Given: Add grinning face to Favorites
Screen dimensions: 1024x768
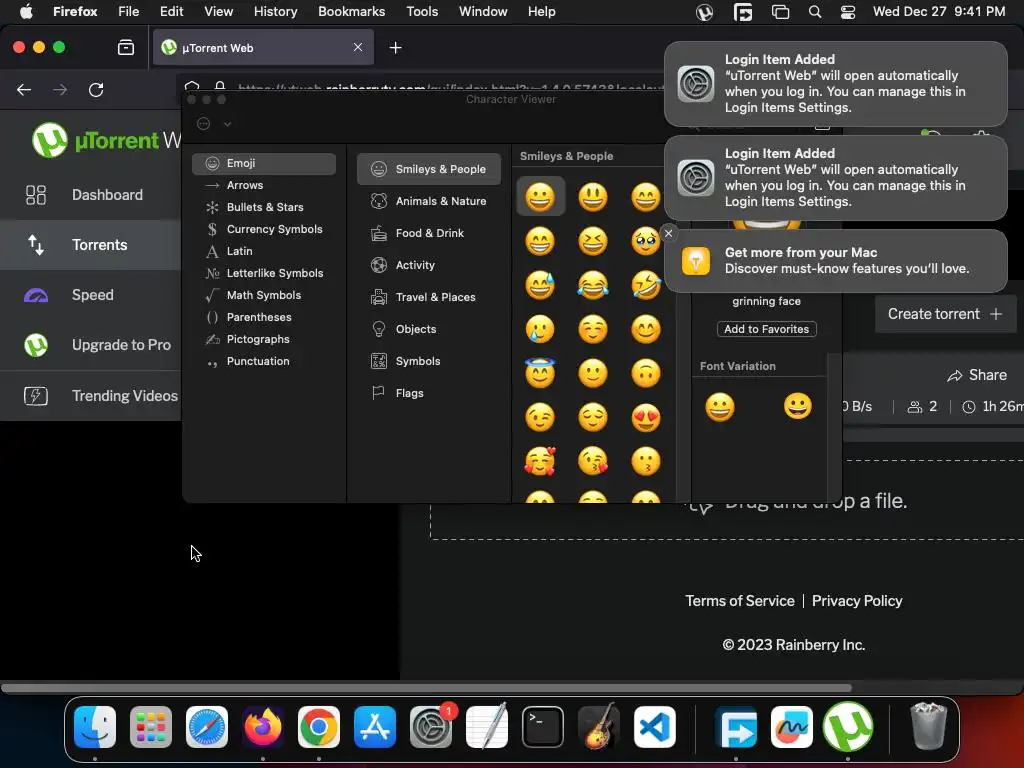Looking at the screenshot, I should (767, 329).
